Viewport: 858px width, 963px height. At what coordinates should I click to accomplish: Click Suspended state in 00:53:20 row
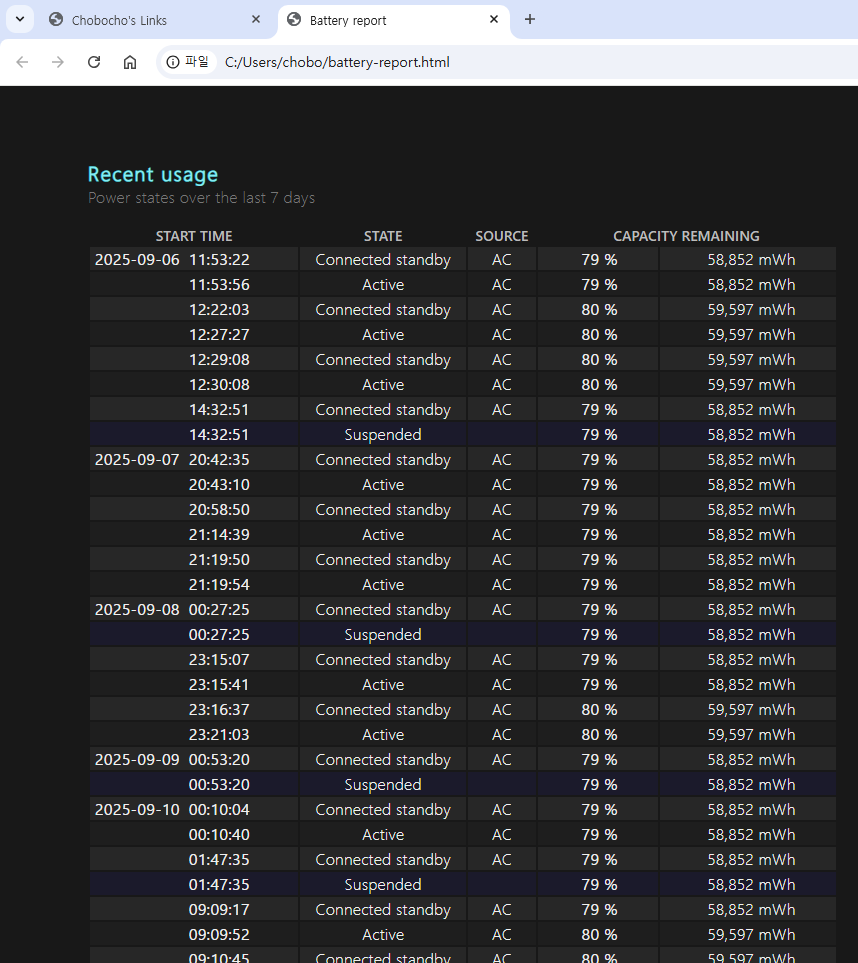[383, 785]
